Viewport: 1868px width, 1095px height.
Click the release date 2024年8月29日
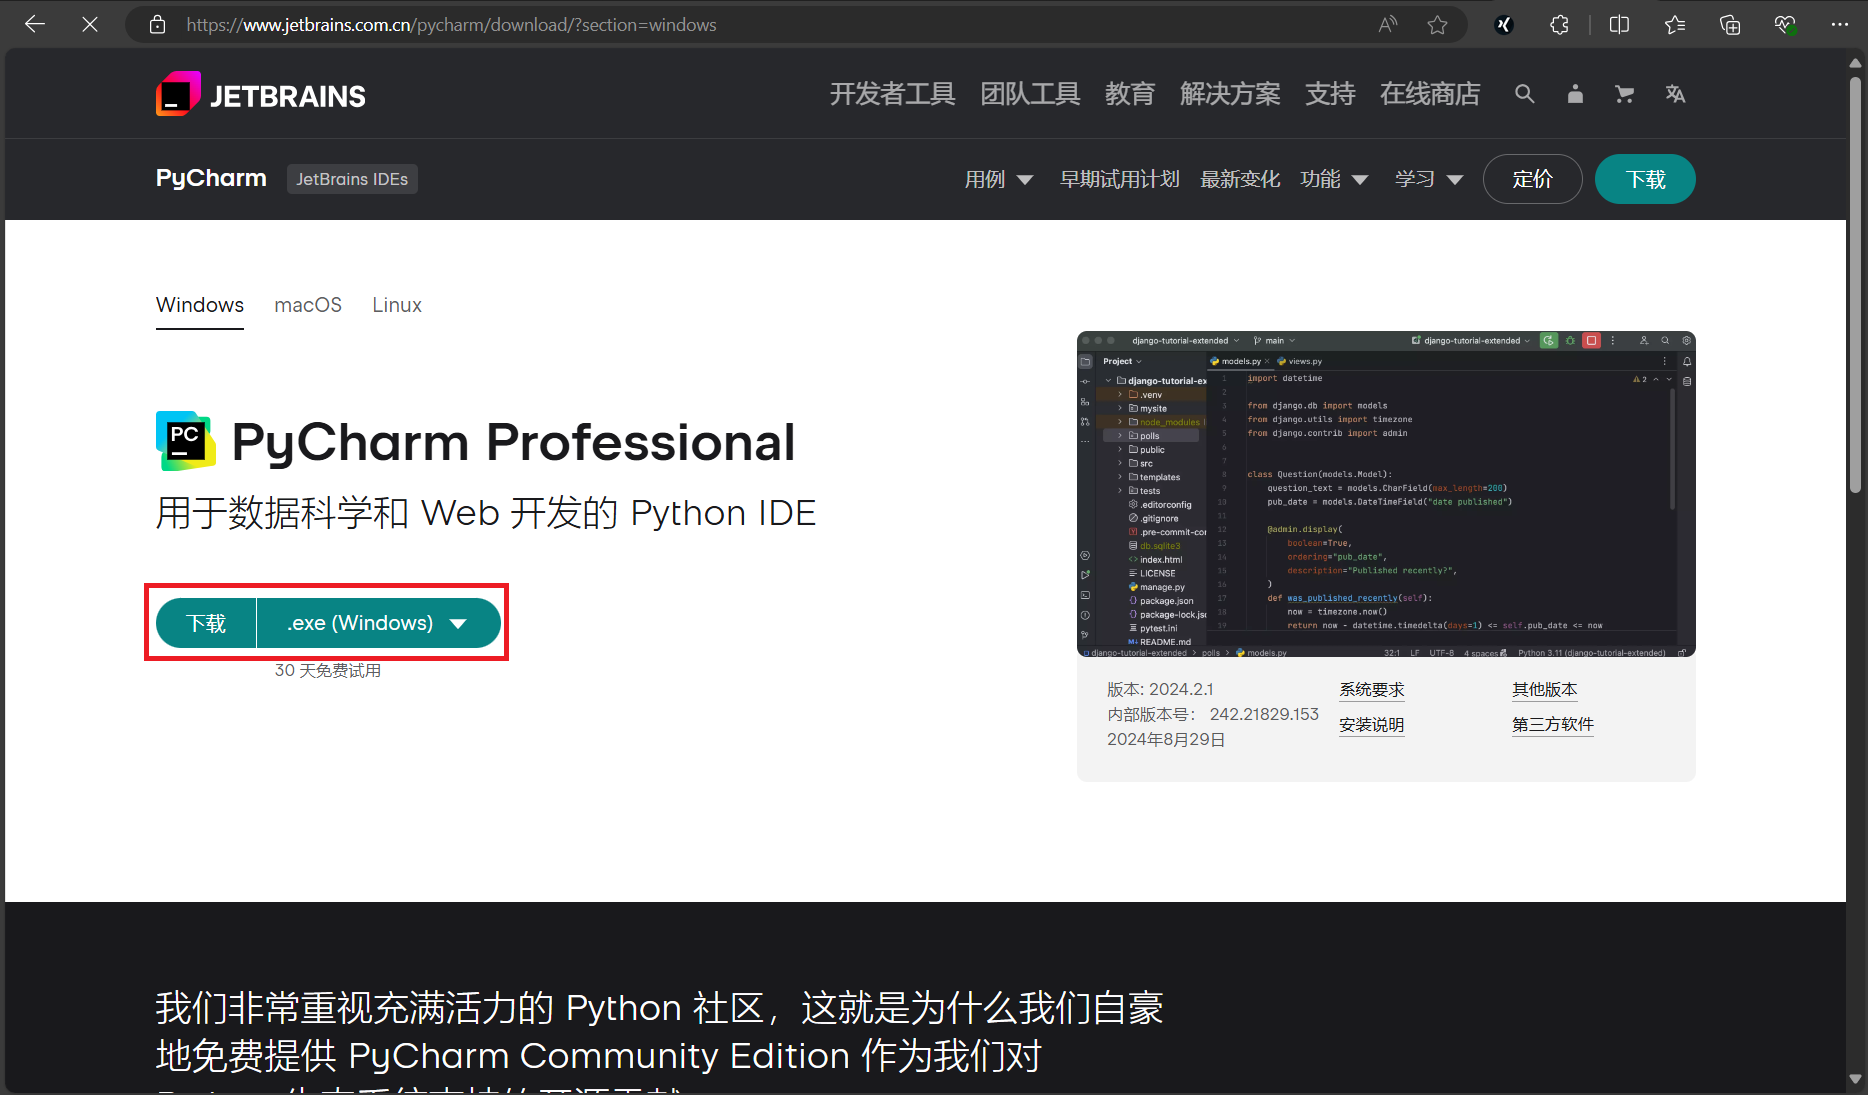coord(1166,739)
